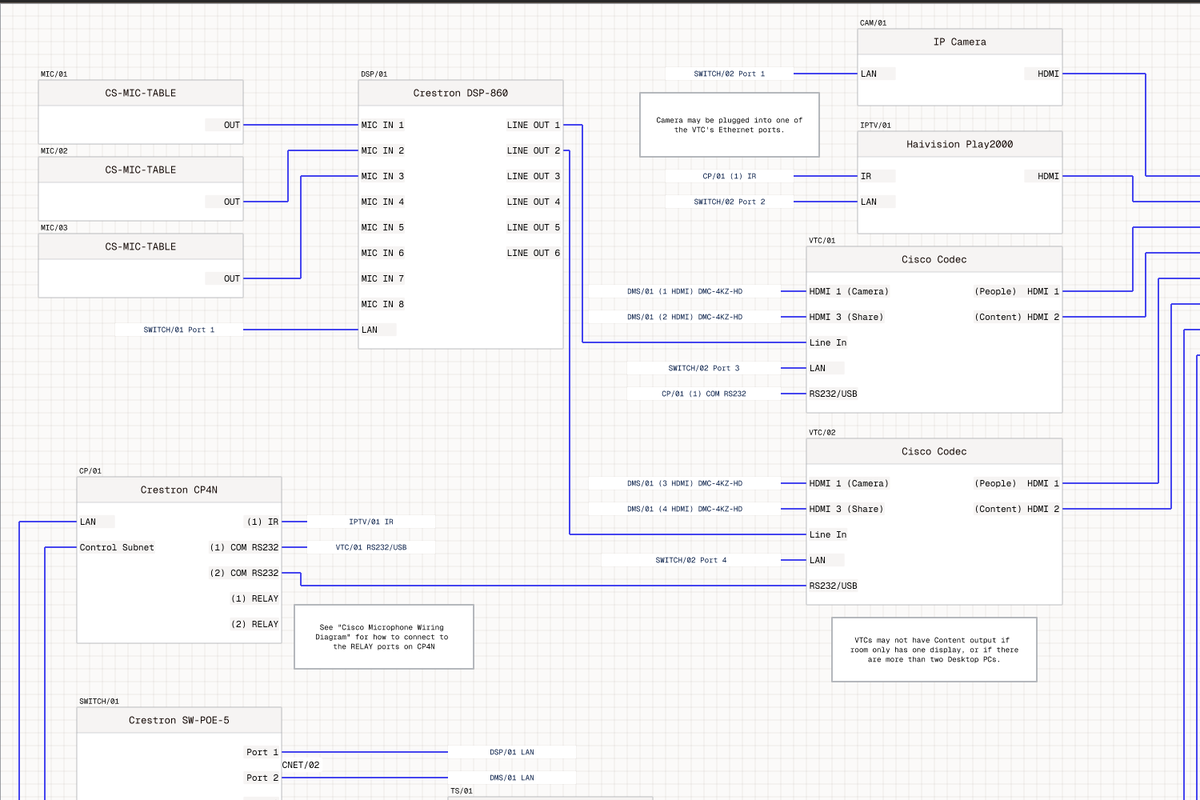1200x800 pixels.
Task: Click the MIC/01 CS-MIC-TABLE block title
Action: point(140,93)
